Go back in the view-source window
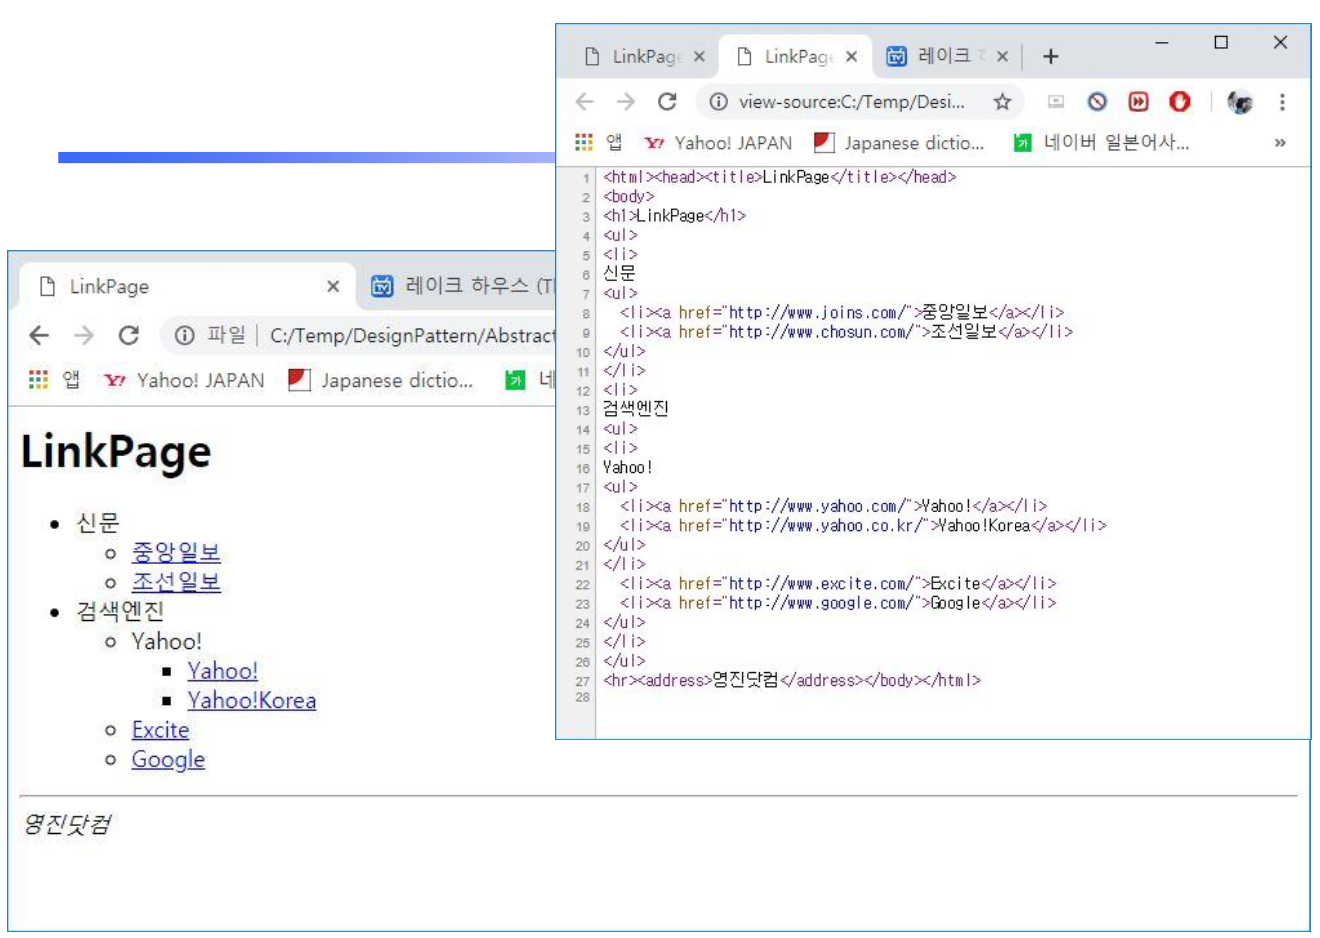 585,102
